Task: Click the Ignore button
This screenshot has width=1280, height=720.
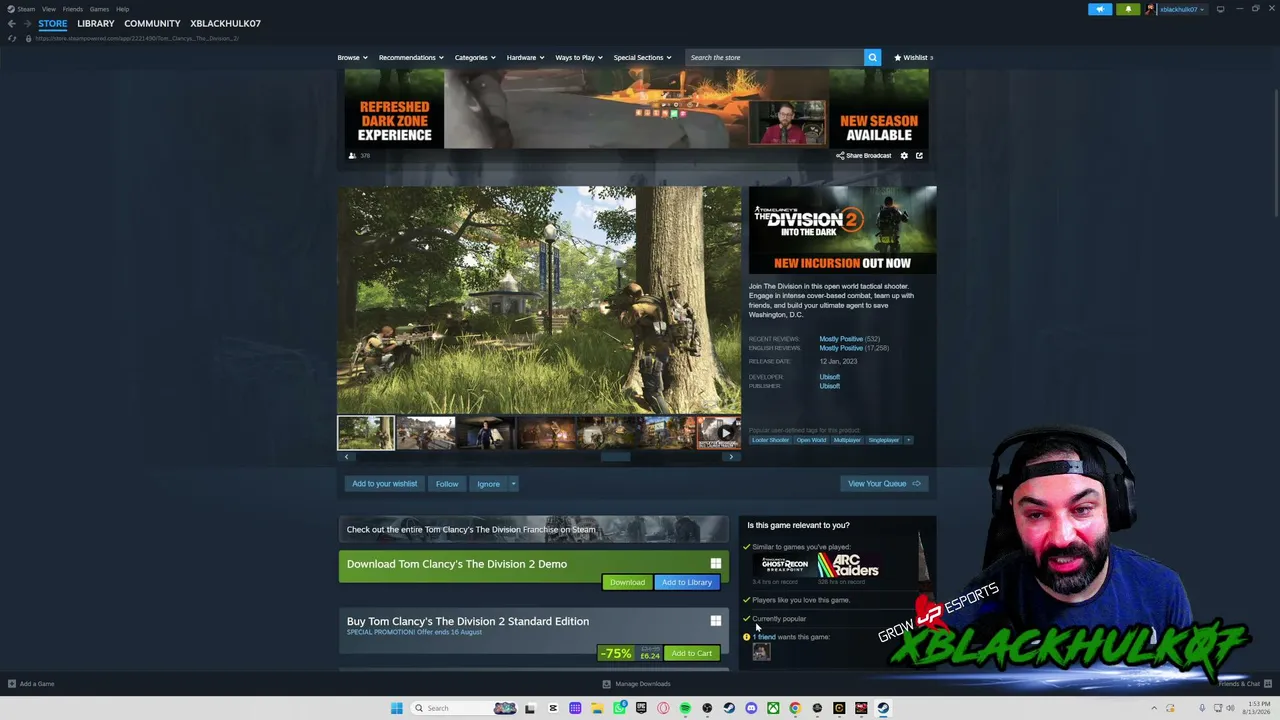Action: click(x=488, y=484)
